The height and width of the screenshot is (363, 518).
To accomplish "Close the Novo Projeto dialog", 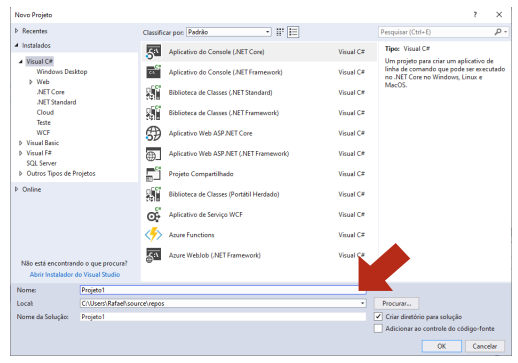I will click(x=499, y=14).
